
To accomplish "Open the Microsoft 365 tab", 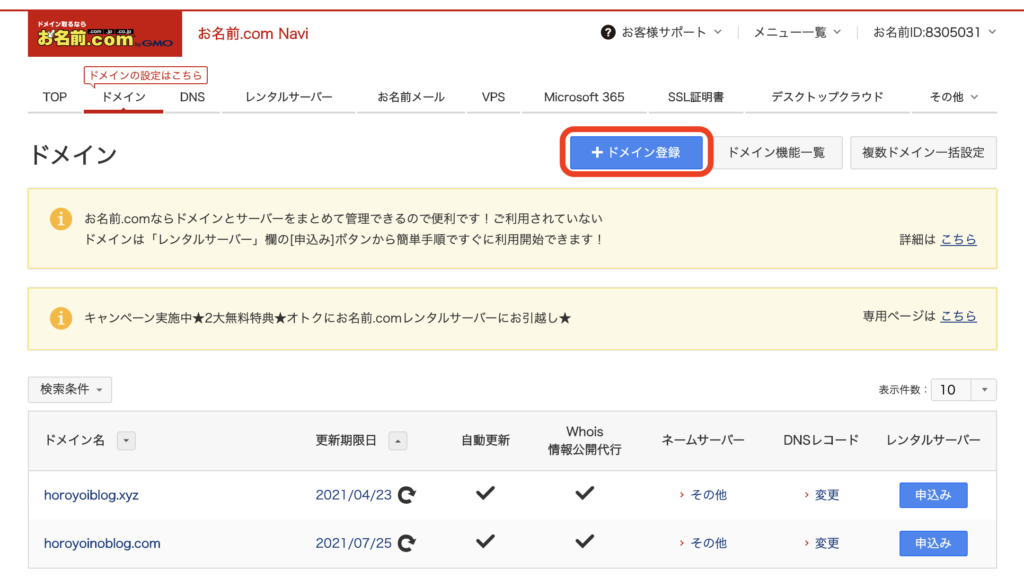I will tap(584, 97).
